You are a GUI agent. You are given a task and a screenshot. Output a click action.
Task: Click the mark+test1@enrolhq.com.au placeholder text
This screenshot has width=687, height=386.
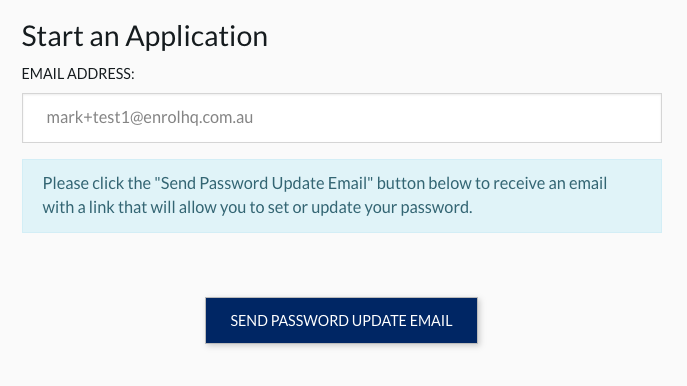click(x=150, y=118)
